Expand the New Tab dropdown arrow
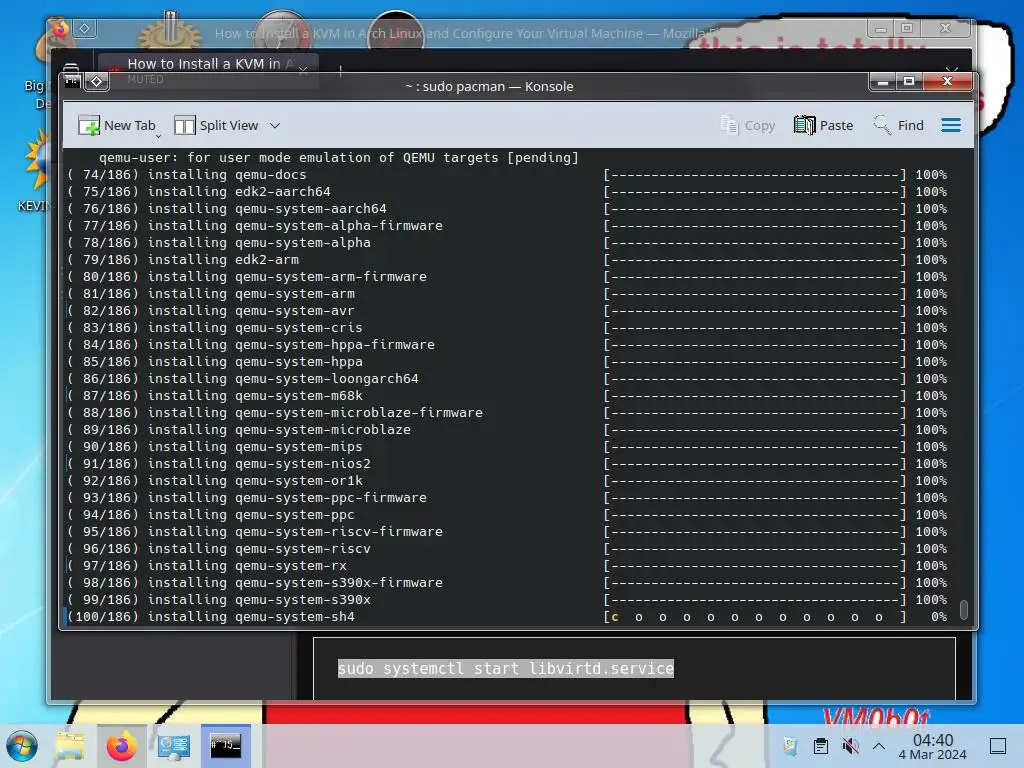The height and width of the screenshot is (768, 1024). [x=158, y=136]
